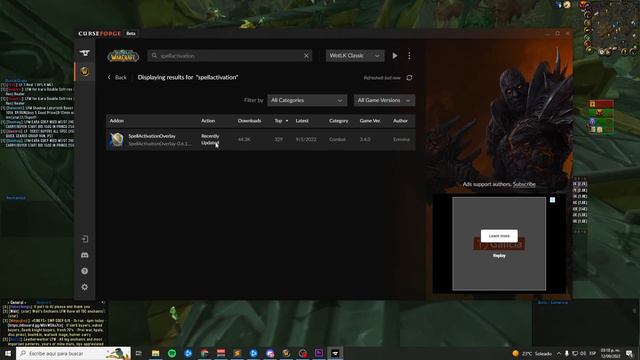The image size is (640, 360).
Task: Open File Explorer from the taskbar
Action: [156, 353]
